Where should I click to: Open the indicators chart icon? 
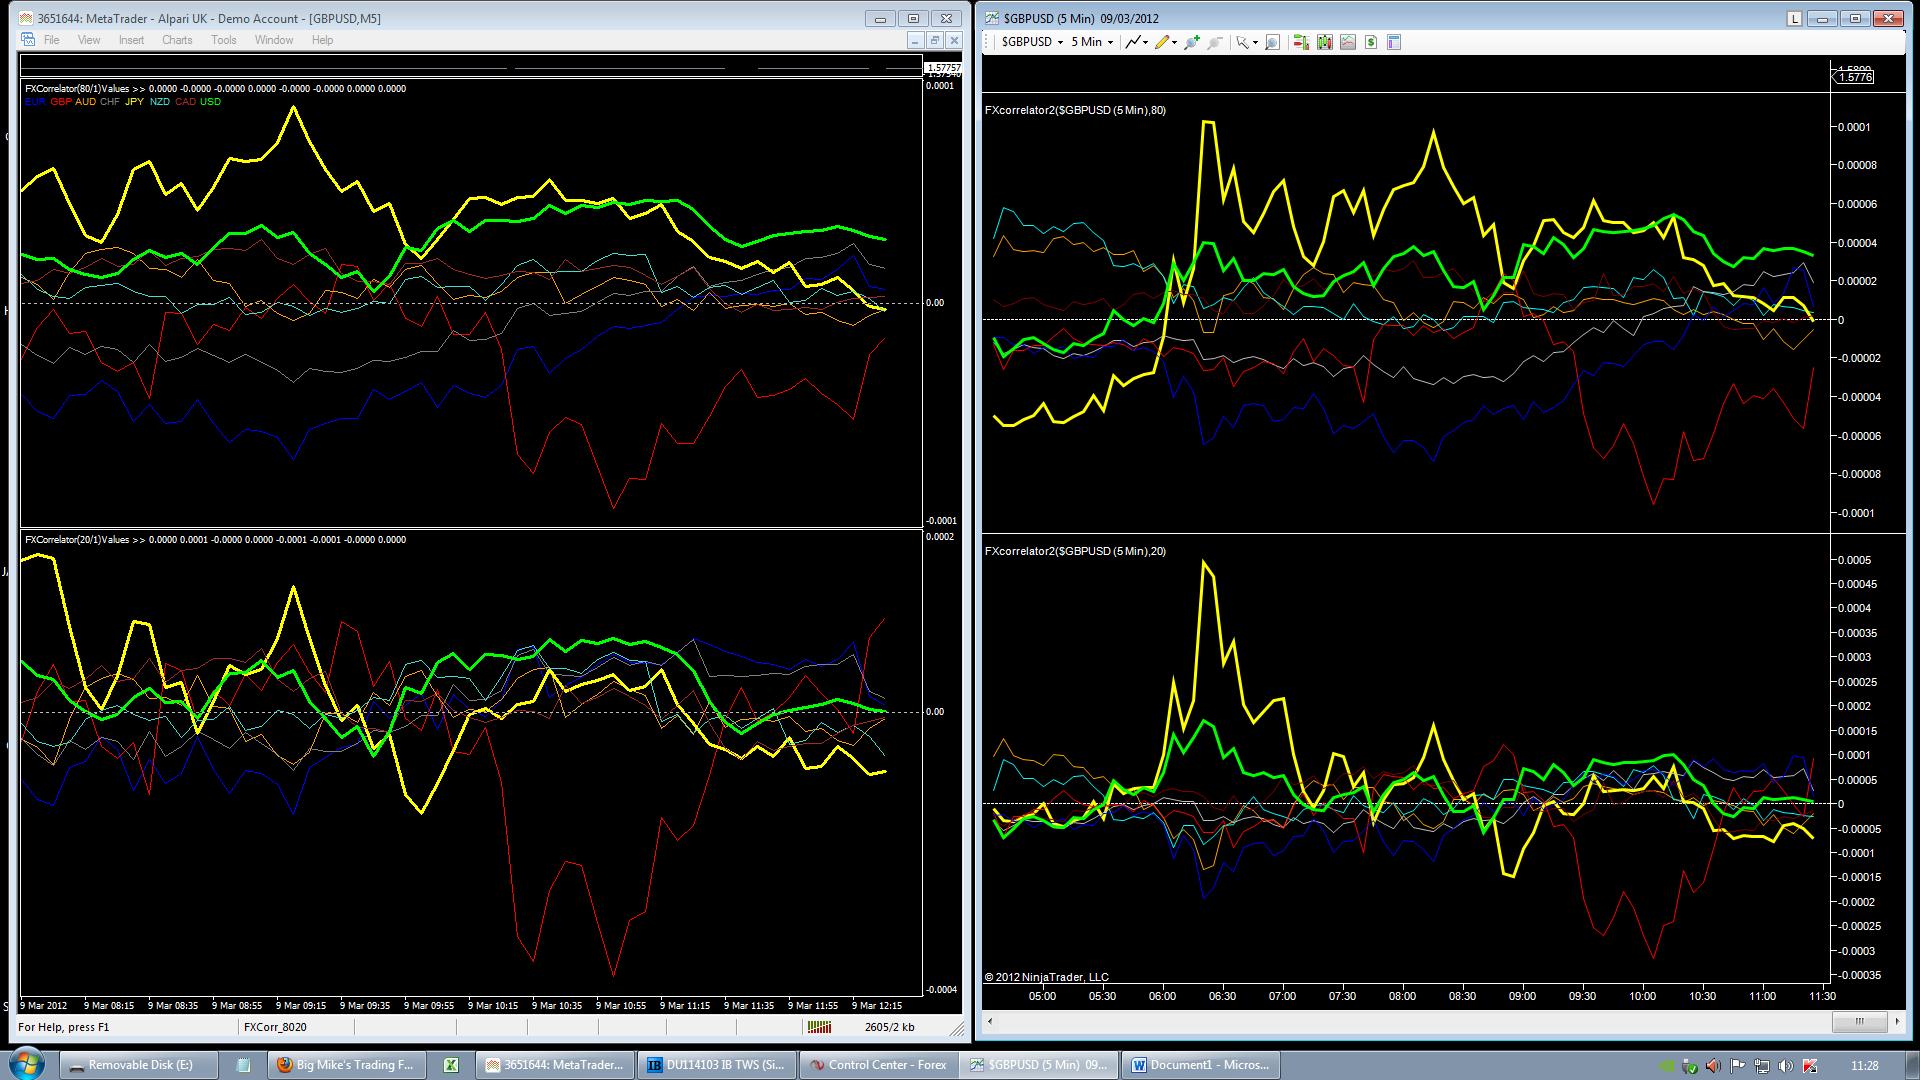(x=1348, y=42)
